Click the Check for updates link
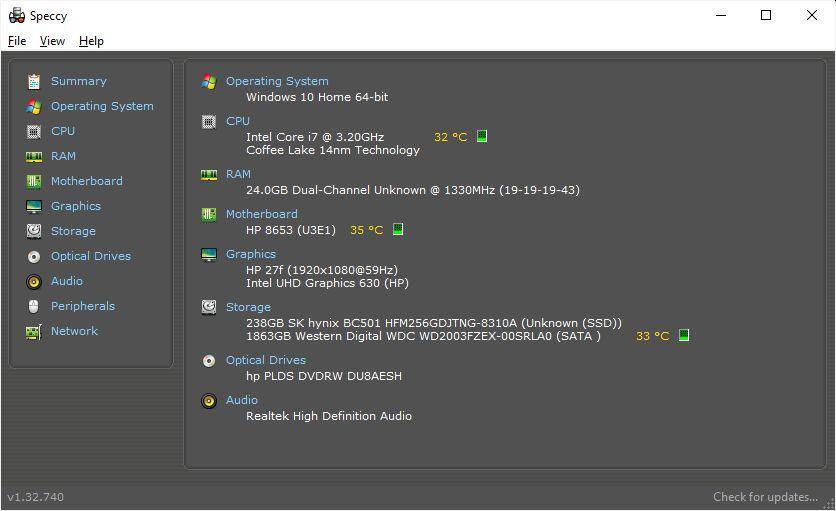This screenshot has width=836, height=511. 765,497
